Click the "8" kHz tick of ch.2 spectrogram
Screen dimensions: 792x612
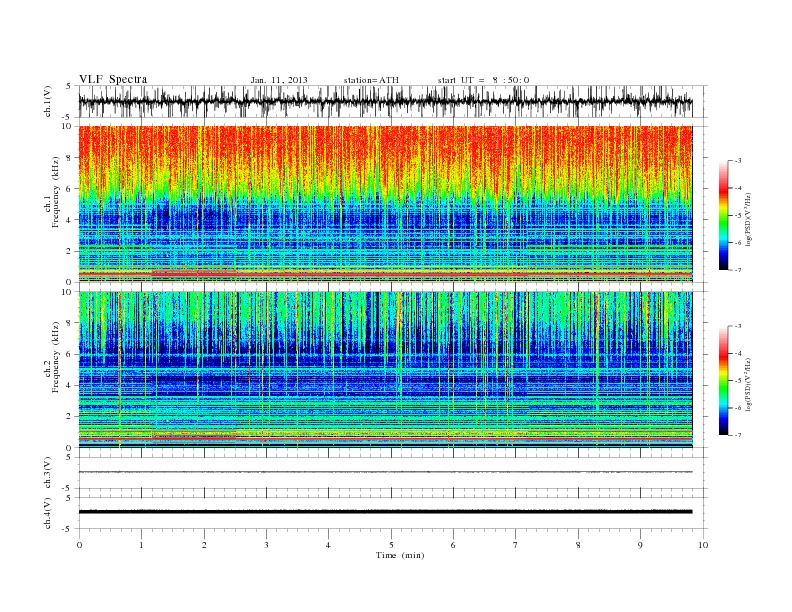(70, 323)
